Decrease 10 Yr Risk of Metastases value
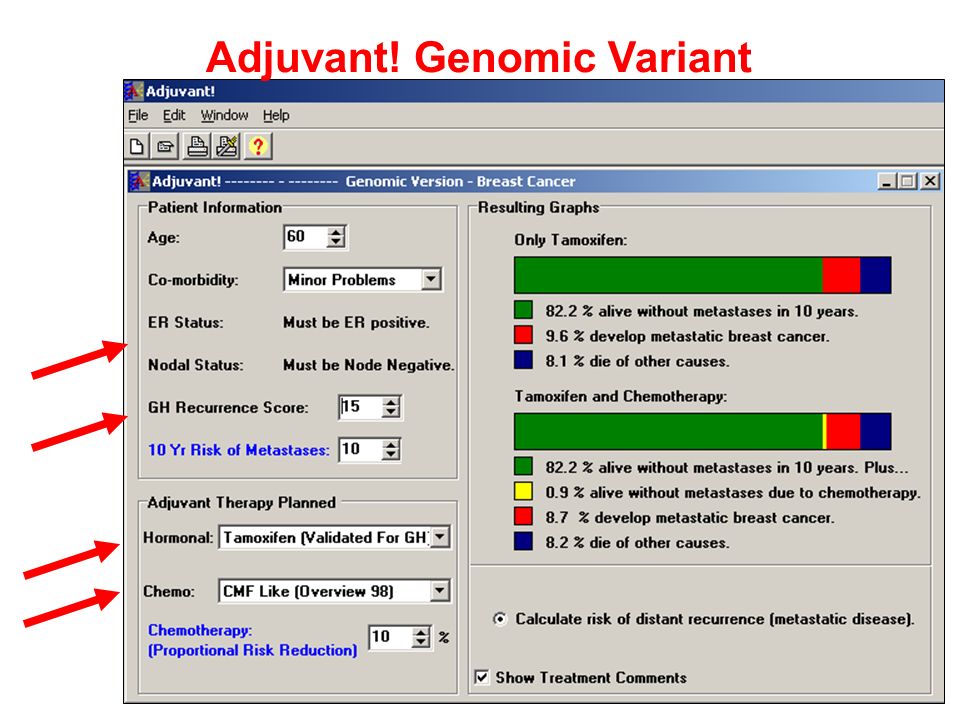960x720 pixels. point(391,455)
